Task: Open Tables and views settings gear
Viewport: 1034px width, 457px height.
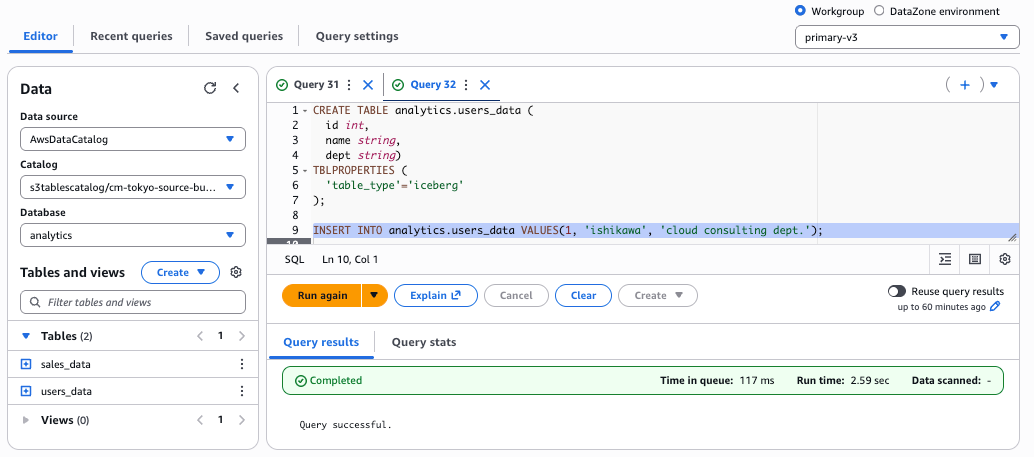Action: (x=237, y=272)
